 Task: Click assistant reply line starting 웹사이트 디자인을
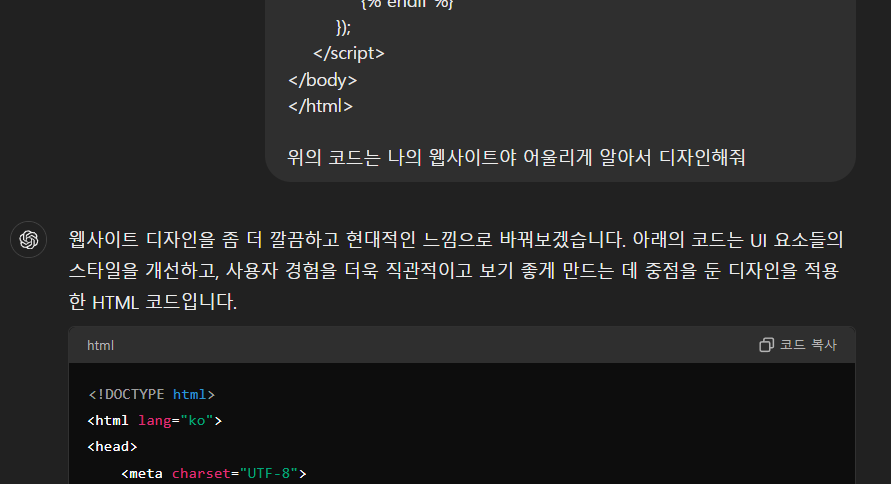coord(456,240)
